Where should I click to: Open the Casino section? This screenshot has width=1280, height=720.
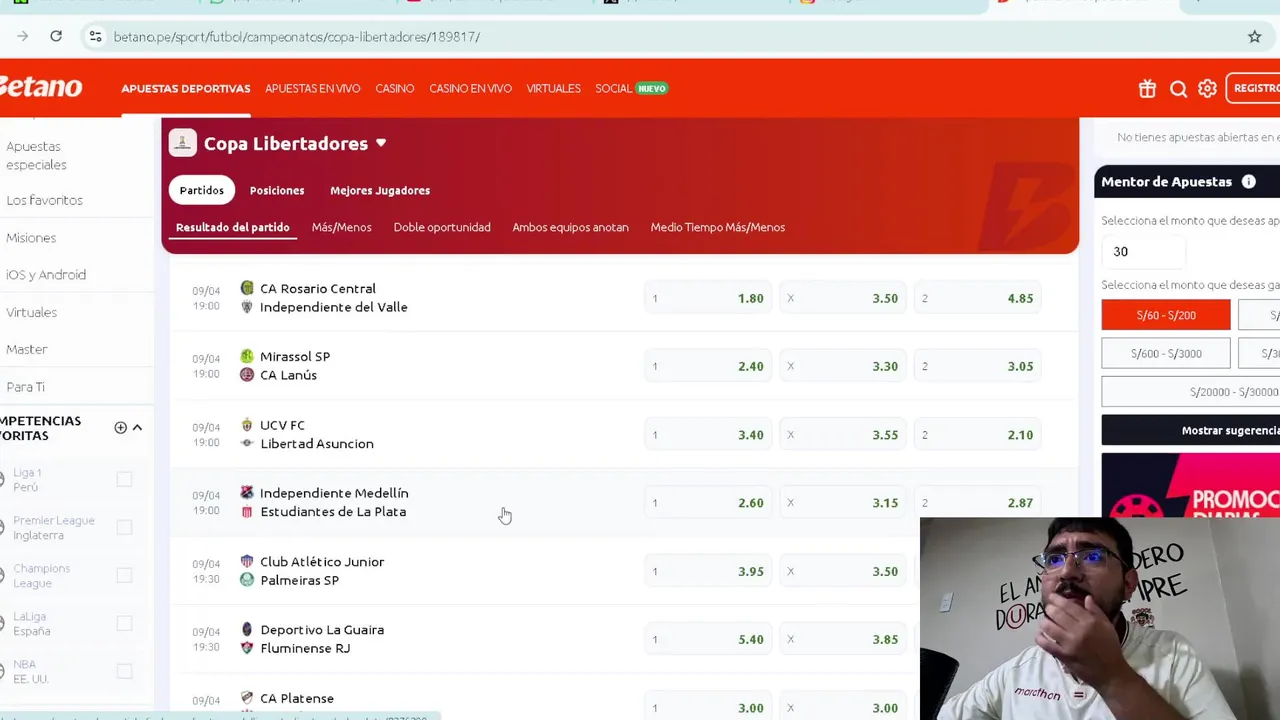click(x=395, y=89)
